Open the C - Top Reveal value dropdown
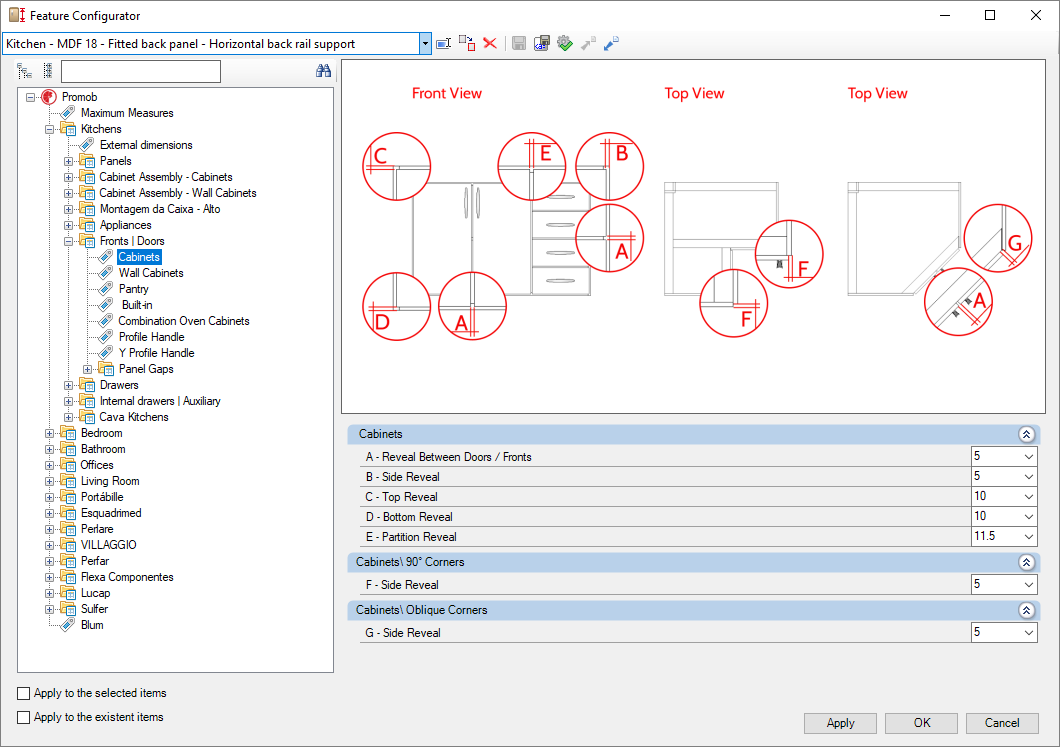Screen dimensions: 1060x747 (1028, 497)
